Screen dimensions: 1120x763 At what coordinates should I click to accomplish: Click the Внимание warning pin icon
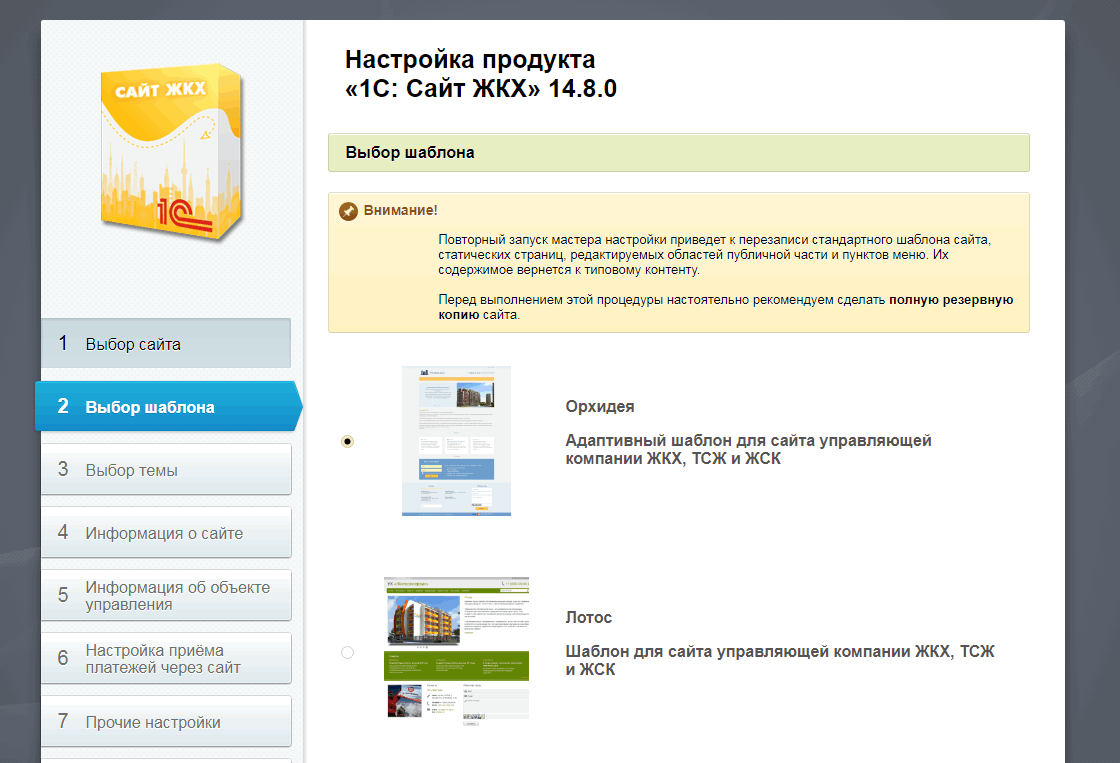[349, 211]
